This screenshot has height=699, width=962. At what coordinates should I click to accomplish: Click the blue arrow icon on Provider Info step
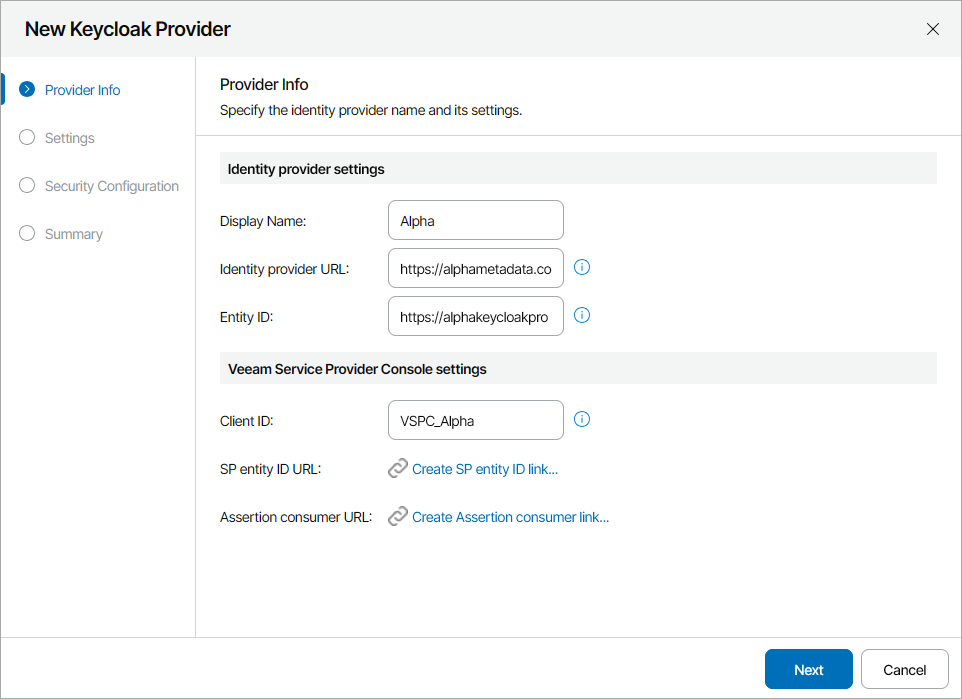(x=26, y=89)
